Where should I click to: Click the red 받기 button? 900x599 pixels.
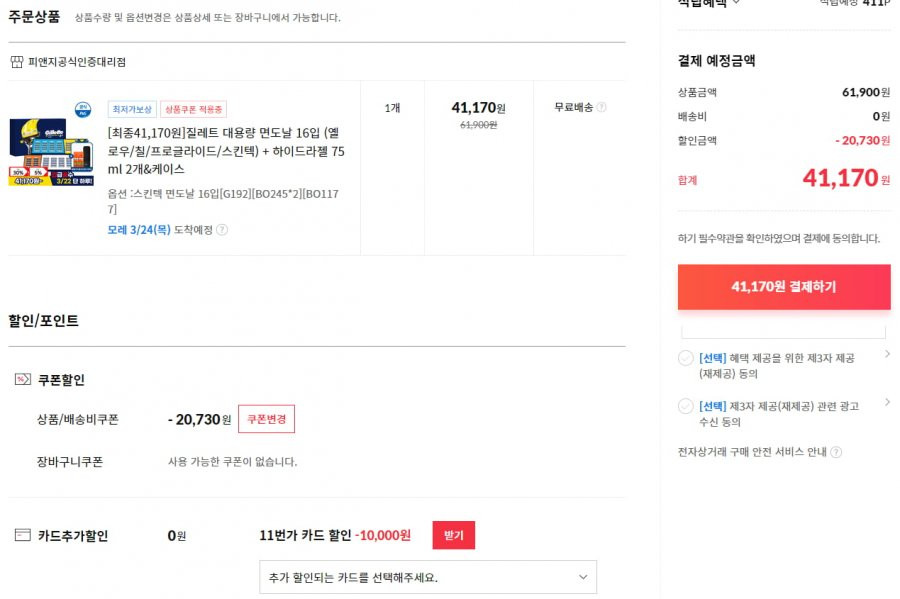tap(453, 535)
